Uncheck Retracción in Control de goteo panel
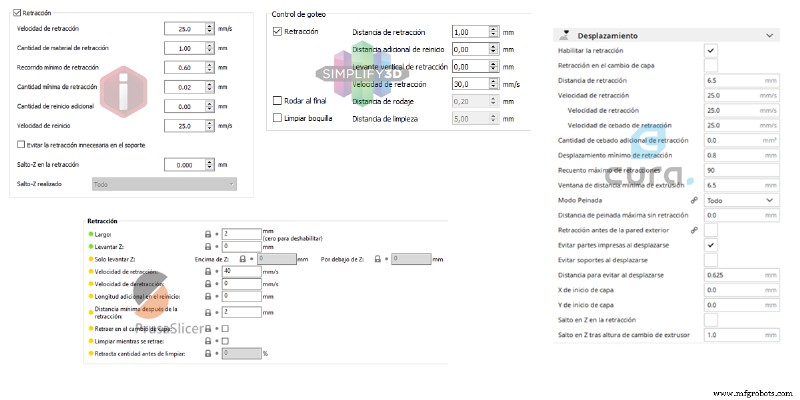The image size is (800, 400). 278,32
